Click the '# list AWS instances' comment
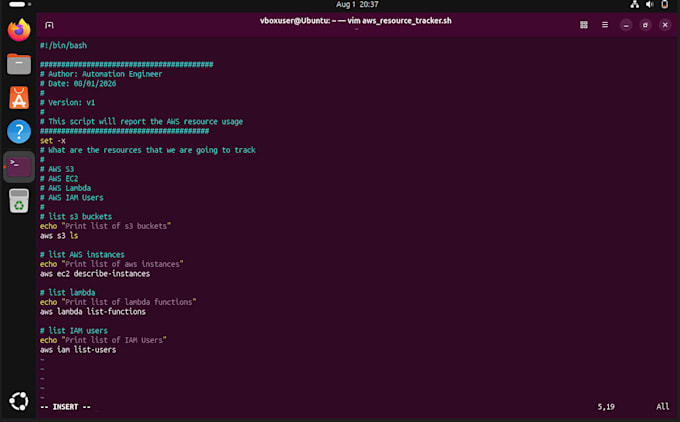 point(82,255)
